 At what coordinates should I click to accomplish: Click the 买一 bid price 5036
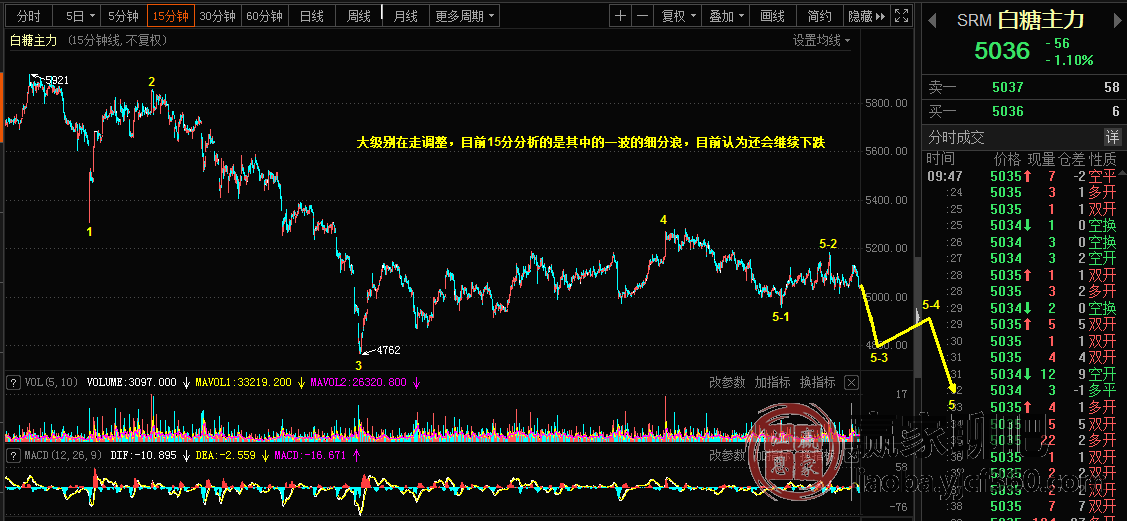point(1007,111)
